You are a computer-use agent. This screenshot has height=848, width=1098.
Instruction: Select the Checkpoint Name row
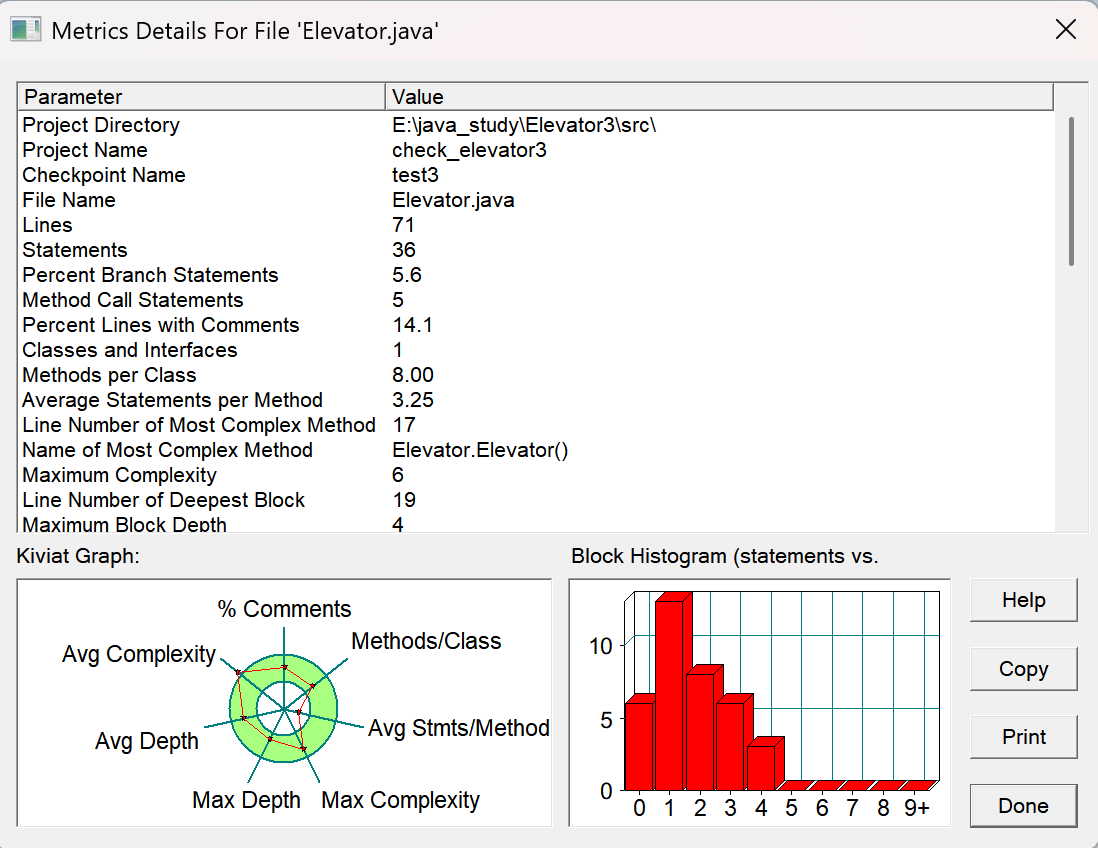click(536, 175)
